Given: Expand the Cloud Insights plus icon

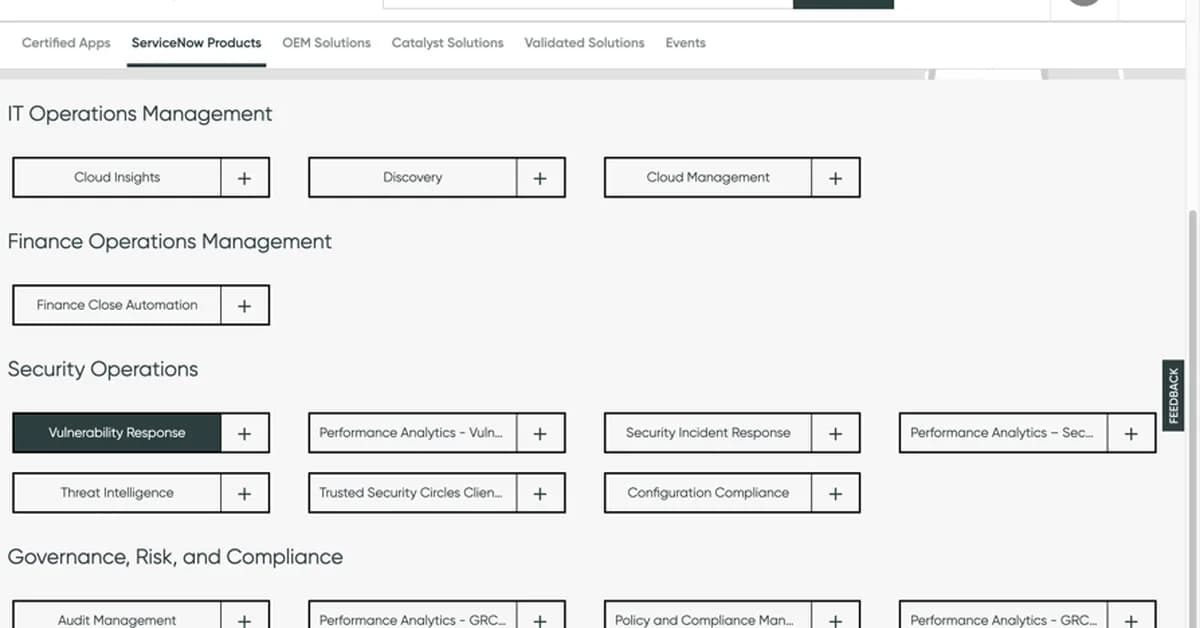Looking at the screenshot, I should coord(245,178).
